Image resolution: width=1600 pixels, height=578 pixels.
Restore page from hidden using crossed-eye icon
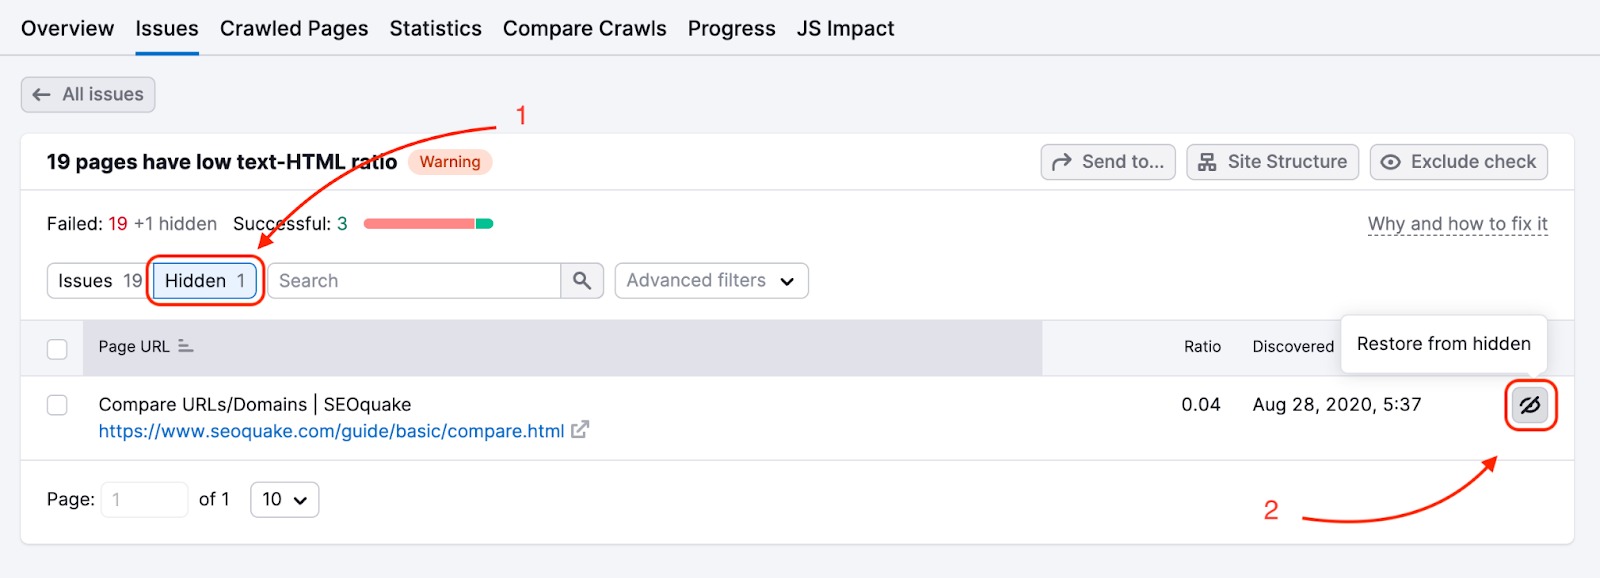click(1530, 405)
